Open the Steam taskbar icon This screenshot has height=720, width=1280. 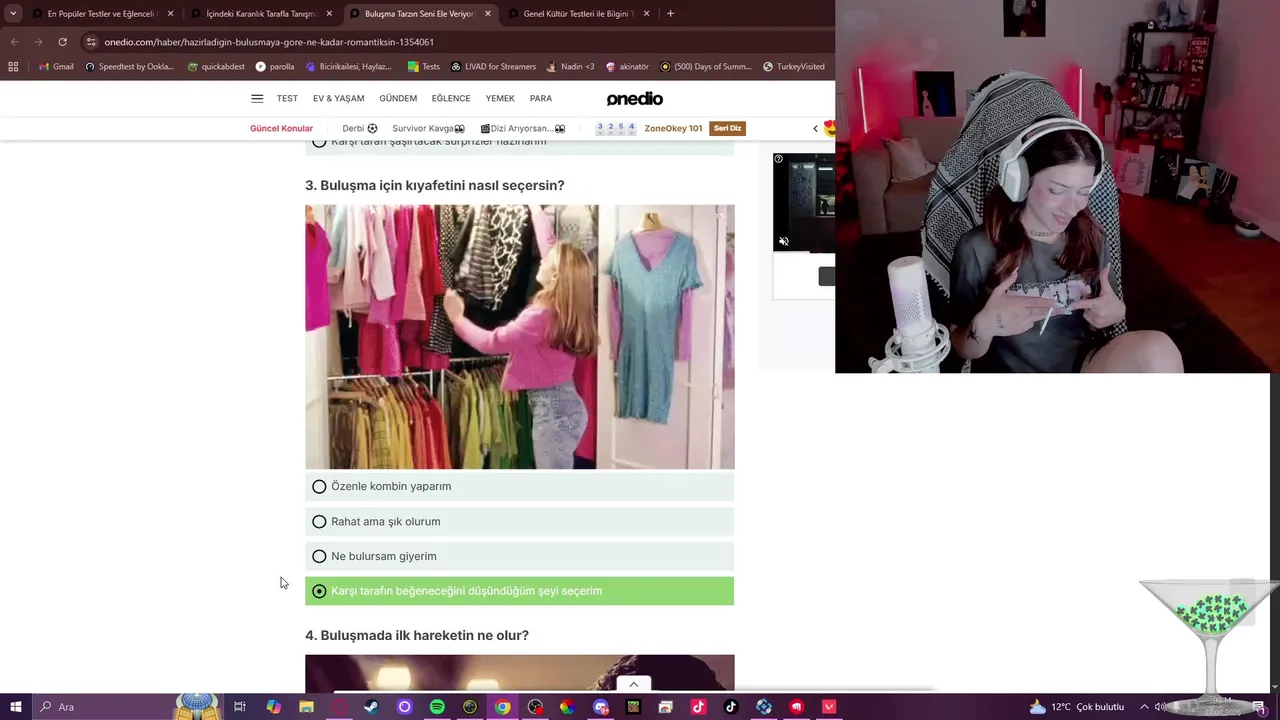(x=371, y=707)
